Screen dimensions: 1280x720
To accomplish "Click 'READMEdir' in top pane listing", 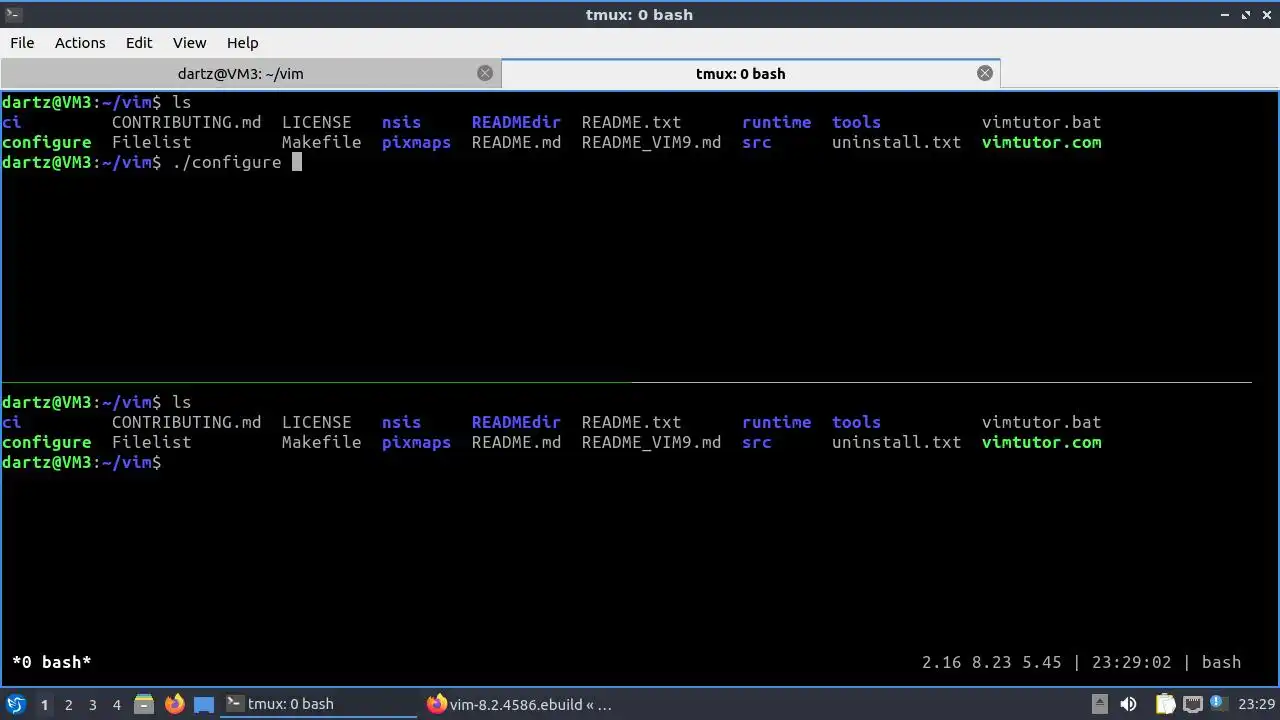I will tap(516, 122).
